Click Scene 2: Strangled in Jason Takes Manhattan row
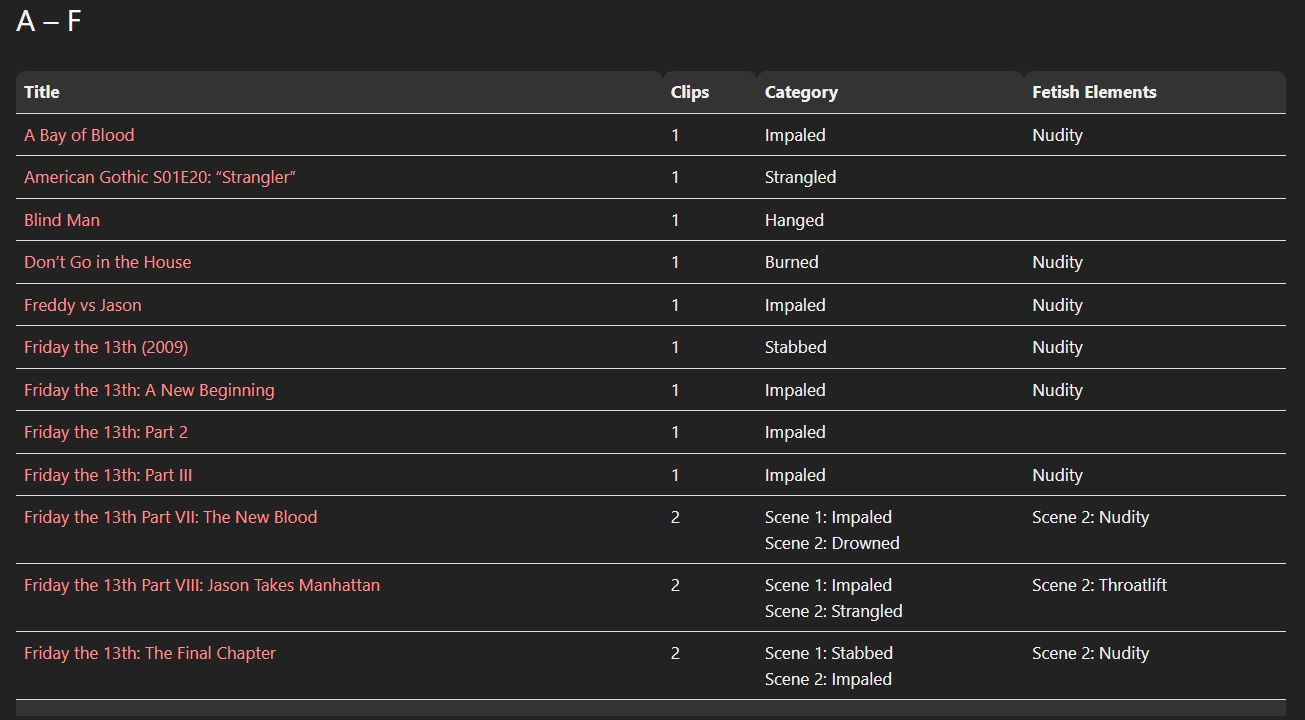 point(833,611)
